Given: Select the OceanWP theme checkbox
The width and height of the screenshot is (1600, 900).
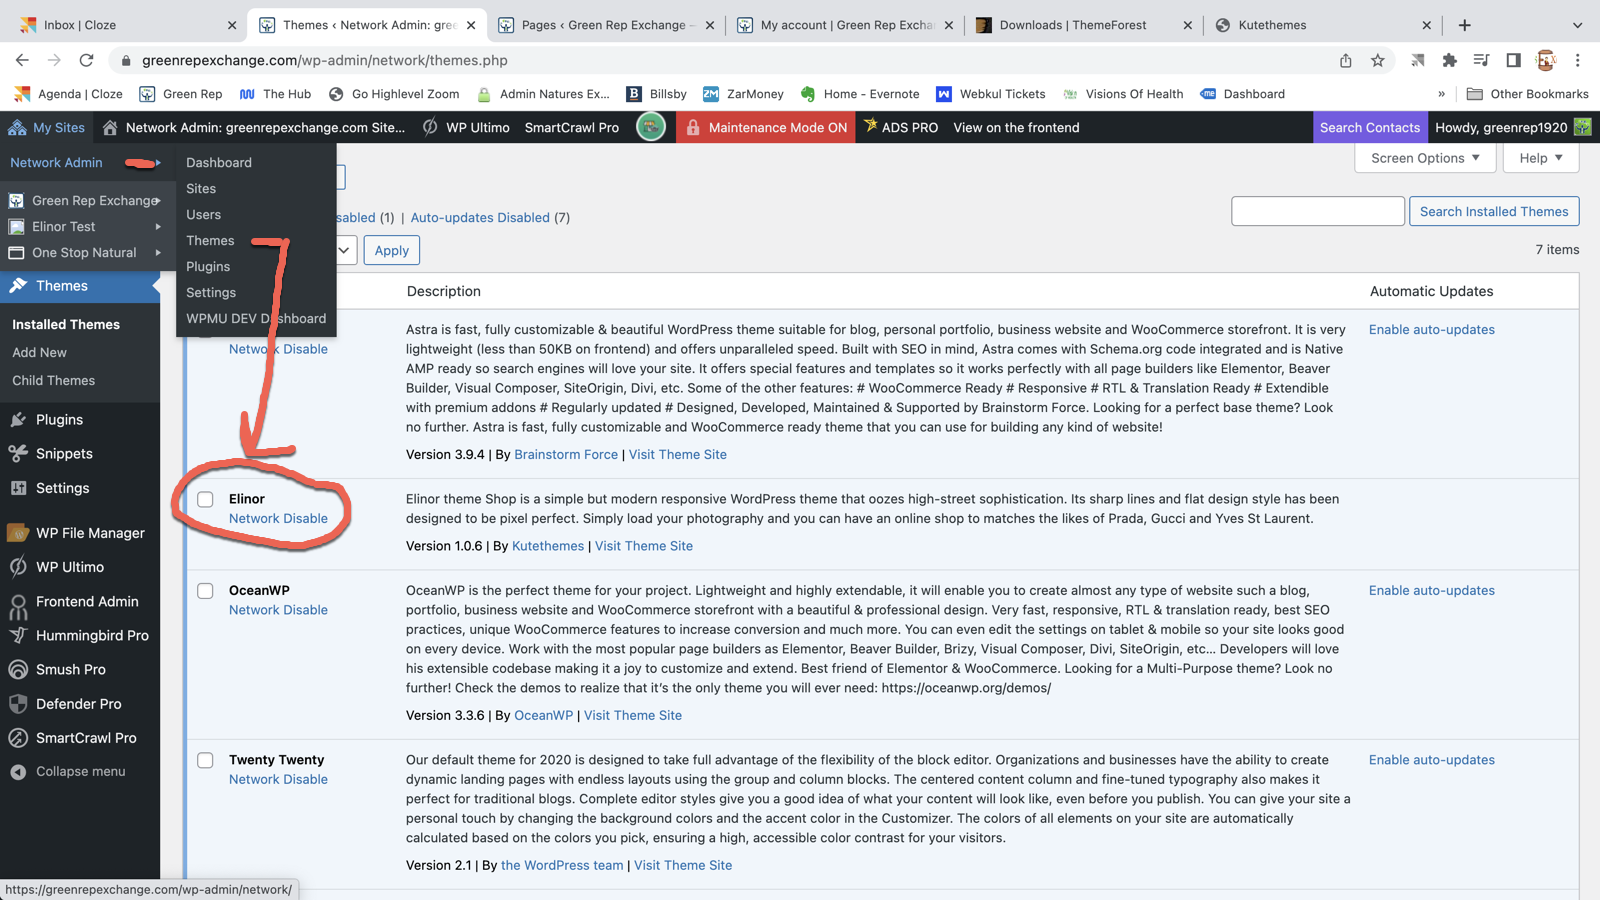Looking at the screenshot, I should (205, 591).
